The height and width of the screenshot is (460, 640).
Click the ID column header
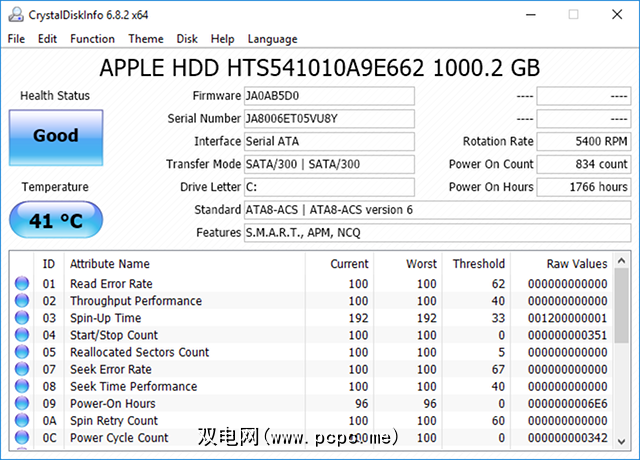click(49, 264)
